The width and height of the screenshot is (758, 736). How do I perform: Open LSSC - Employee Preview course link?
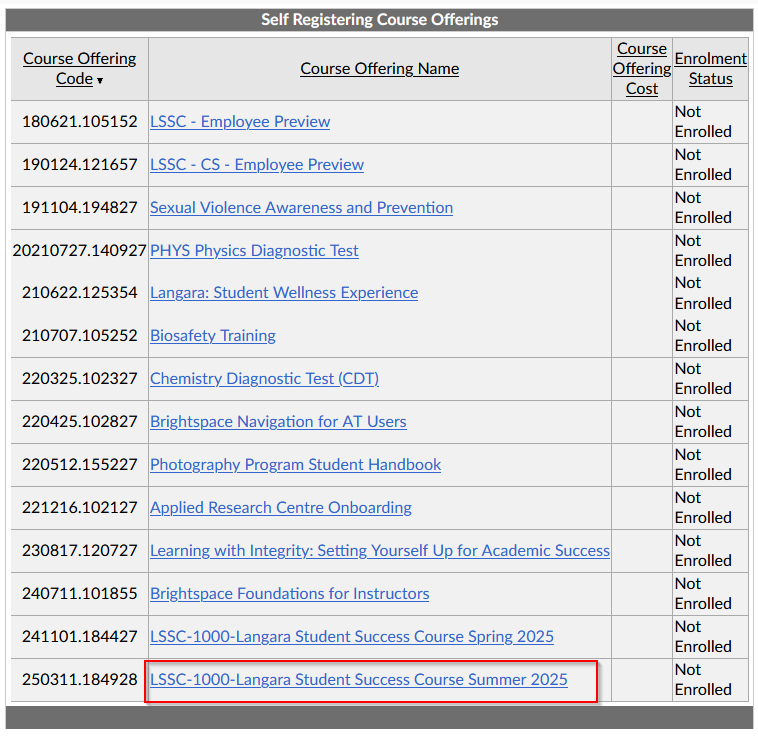[240, 122]
